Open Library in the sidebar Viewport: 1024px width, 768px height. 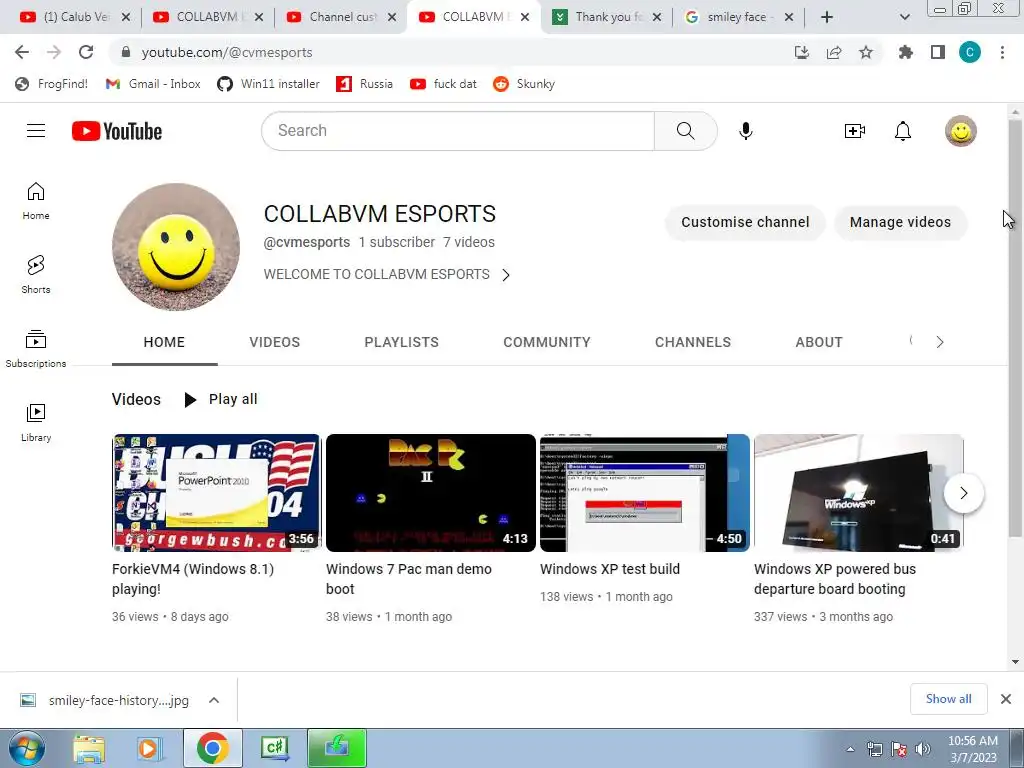click(x=36, y=423)
